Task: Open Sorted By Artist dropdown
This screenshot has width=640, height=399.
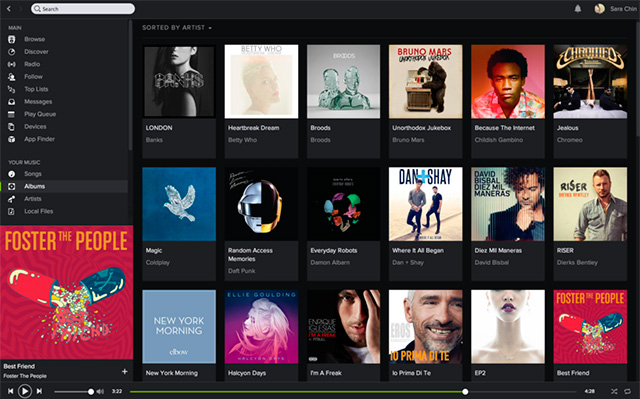Action: [x=177, y=28]
